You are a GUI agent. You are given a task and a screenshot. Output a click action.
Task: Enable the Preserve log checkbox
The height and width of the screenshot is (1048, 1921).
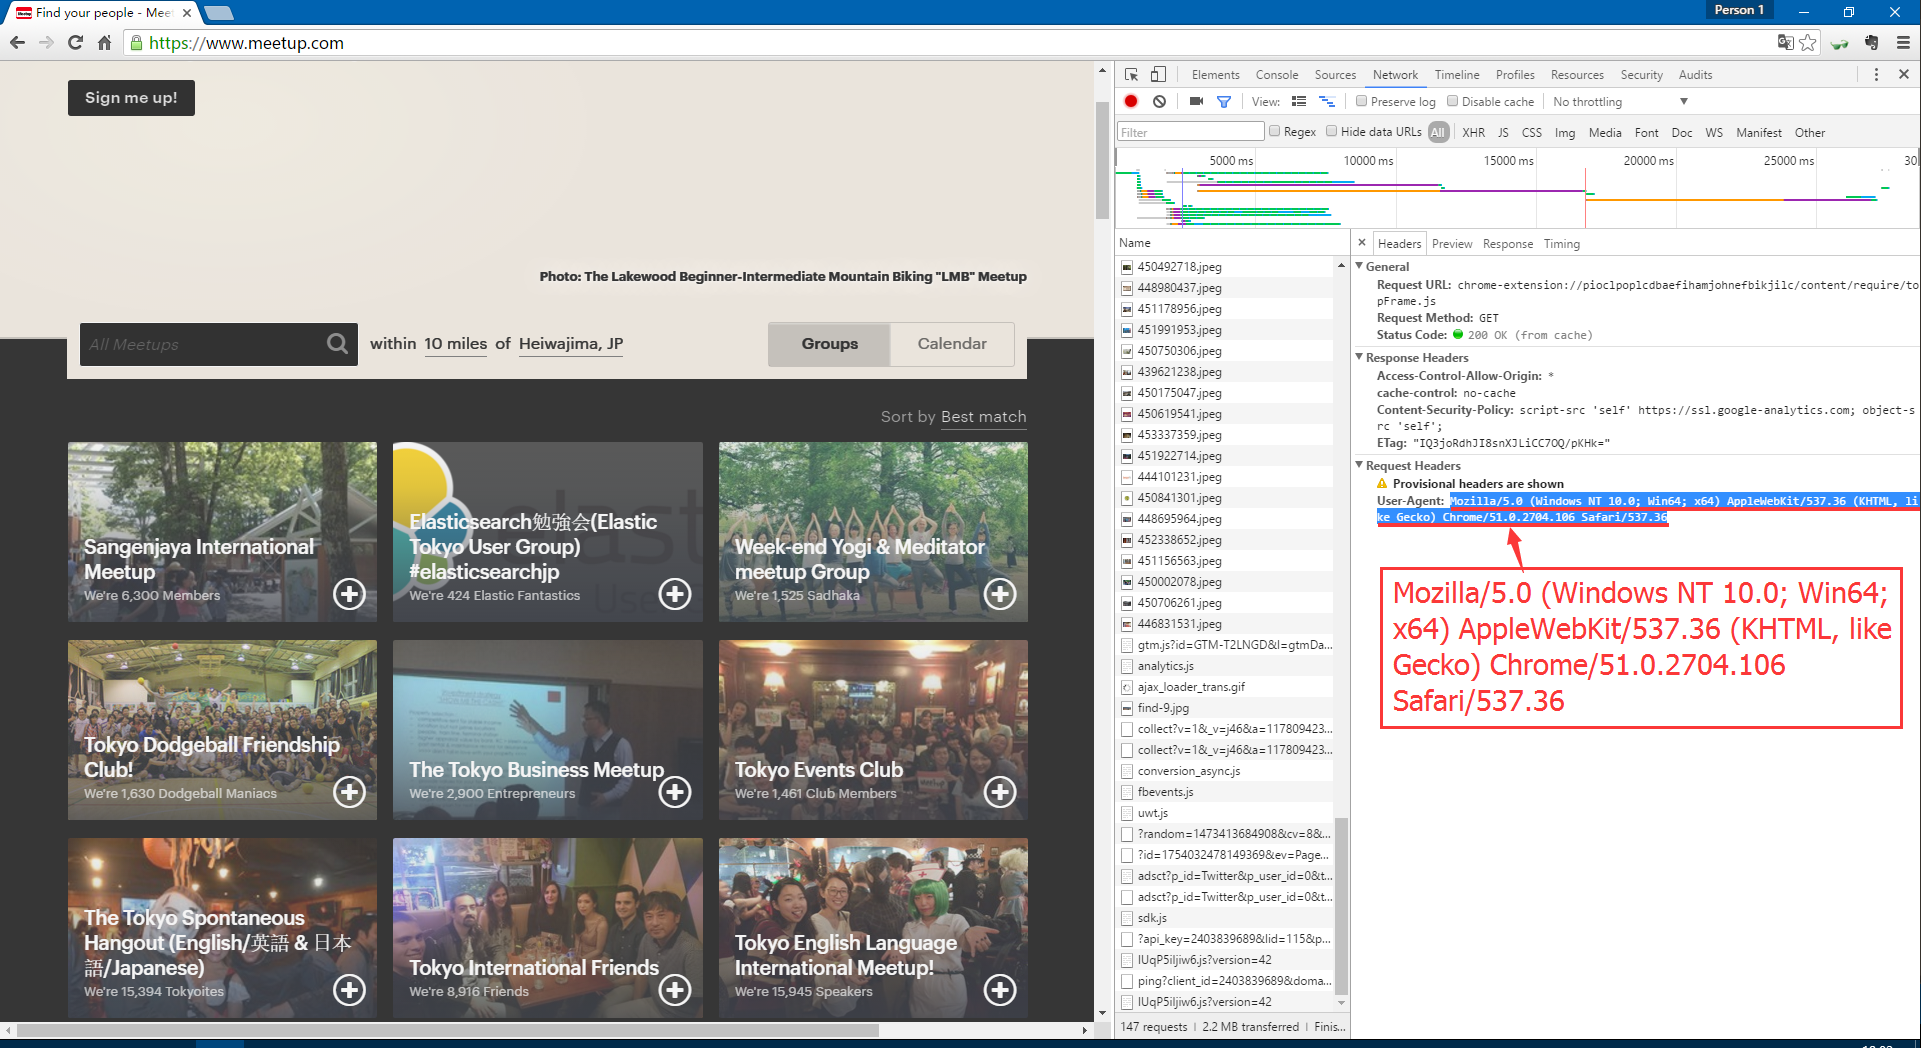point(1361,101)
